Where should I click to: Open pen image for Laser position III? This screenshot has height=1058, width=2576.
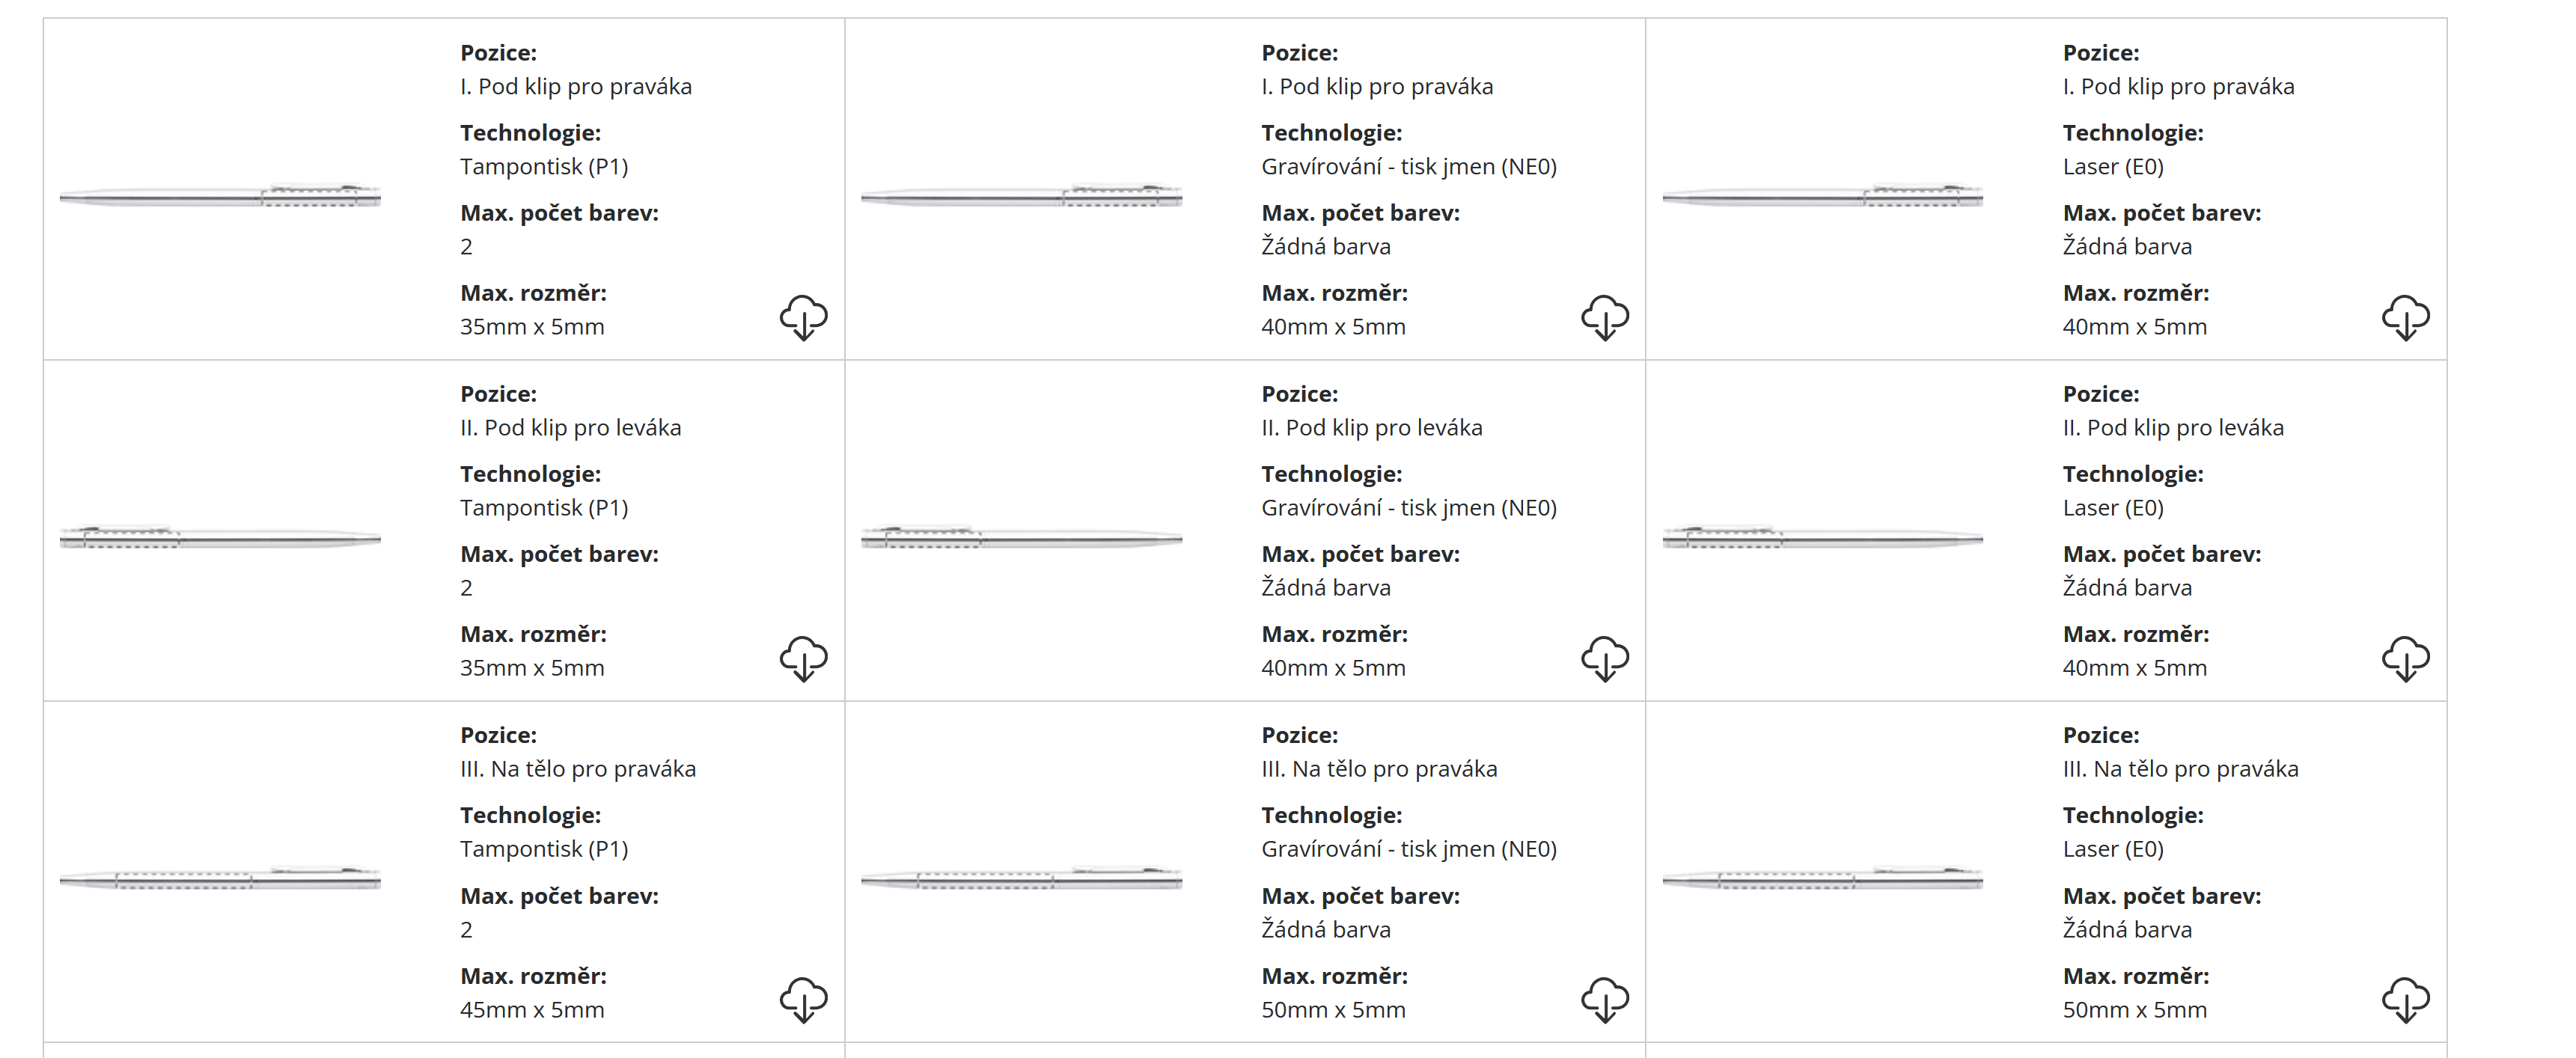1822,879
